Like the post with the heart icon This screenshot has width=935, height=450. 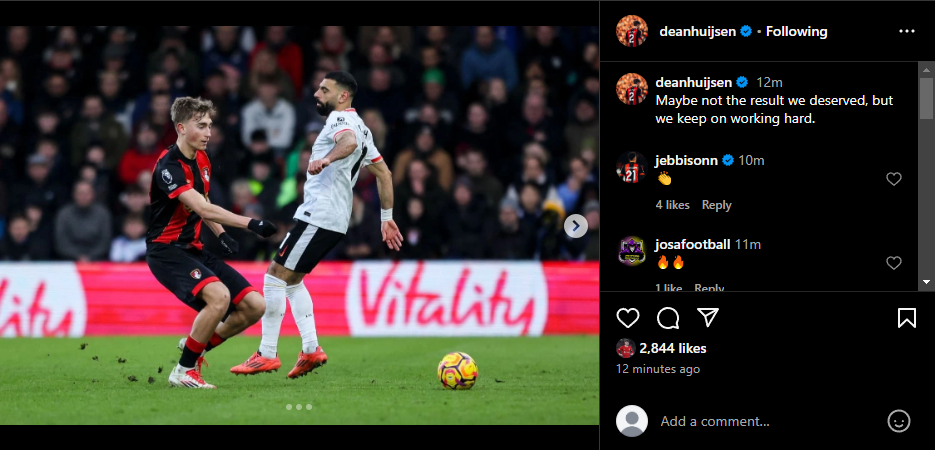click(627, 318)
